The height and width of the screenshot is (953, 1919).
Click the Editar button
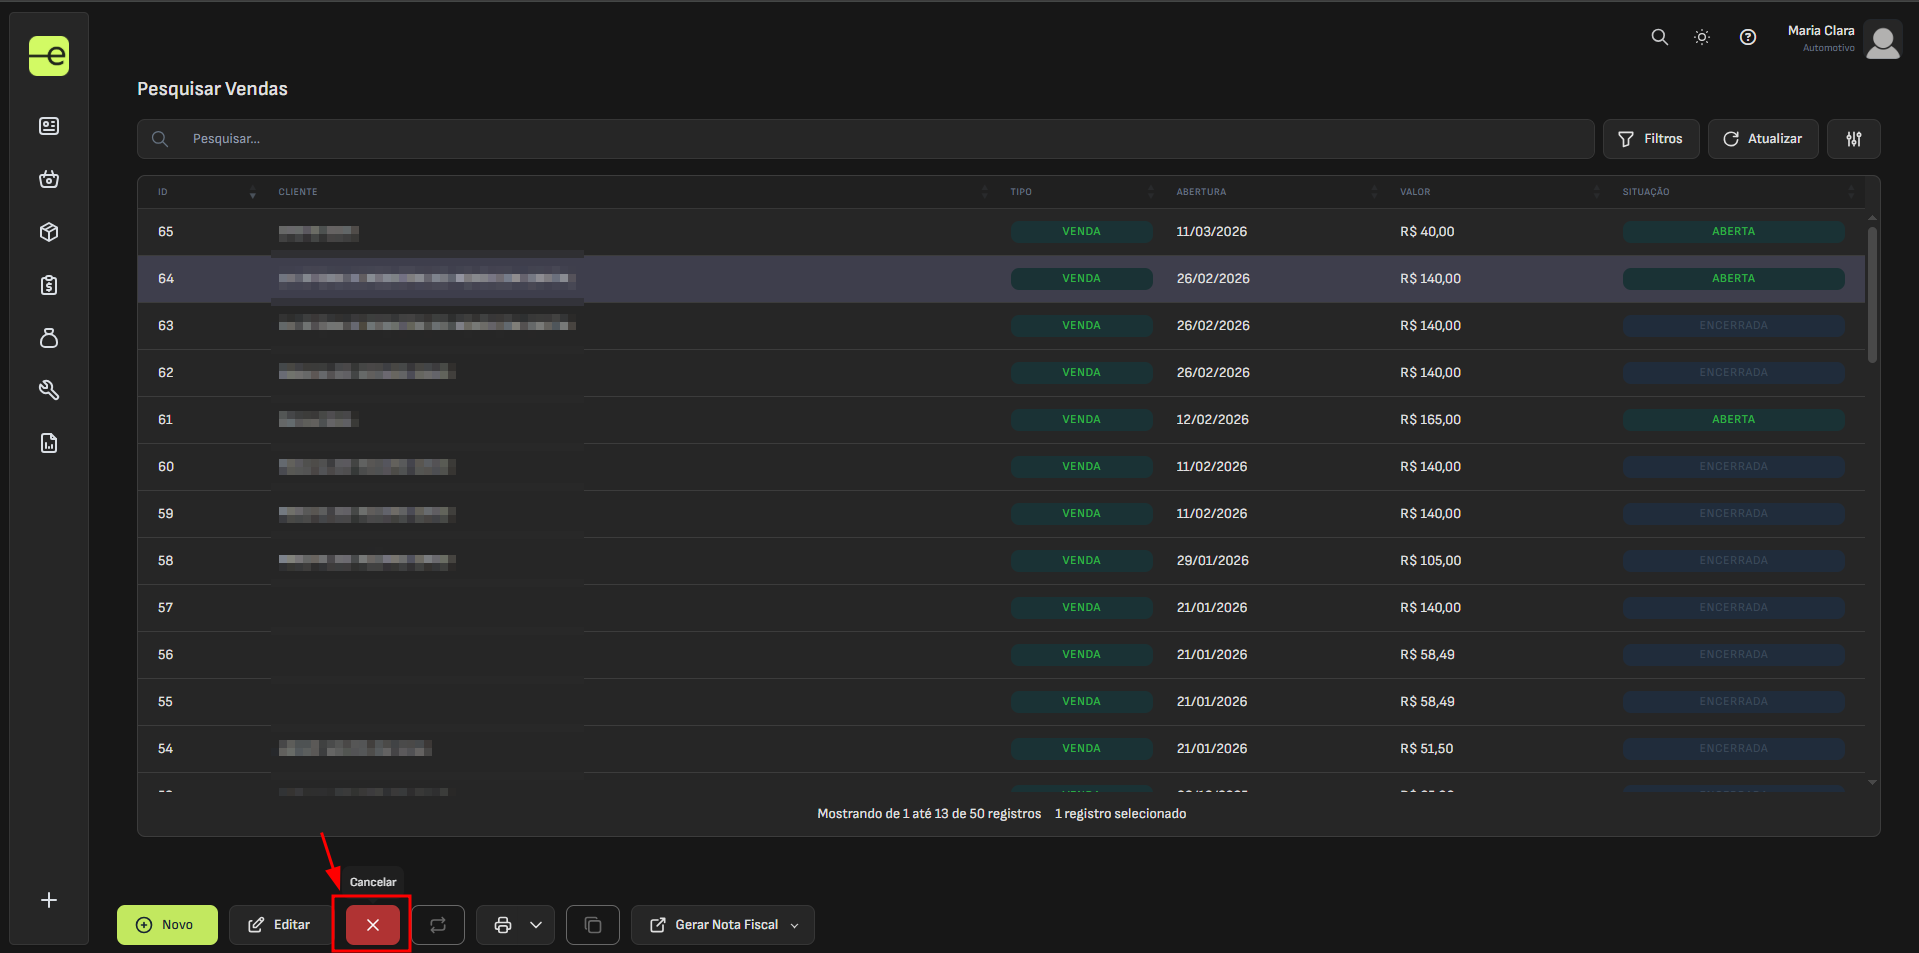[280, 925]
